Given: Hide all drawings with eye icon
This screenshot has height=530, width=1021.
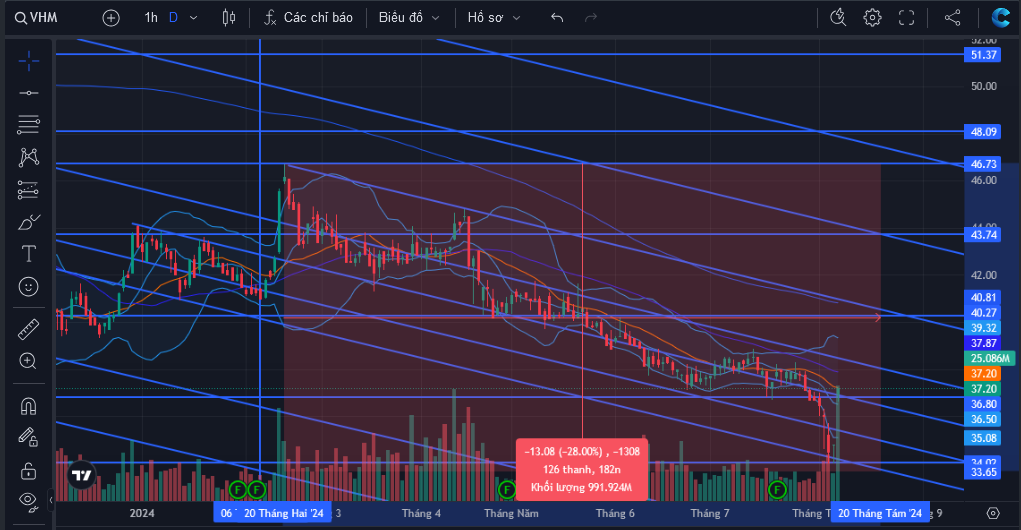Looking at the screenshot, I should (28, 500).
